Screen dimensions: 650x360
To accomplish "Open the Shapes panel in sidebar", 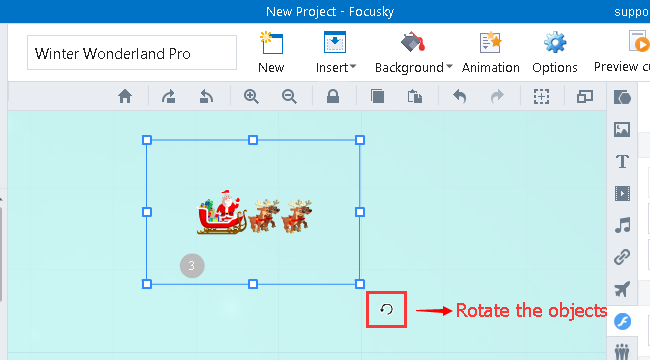I will 622,97.
